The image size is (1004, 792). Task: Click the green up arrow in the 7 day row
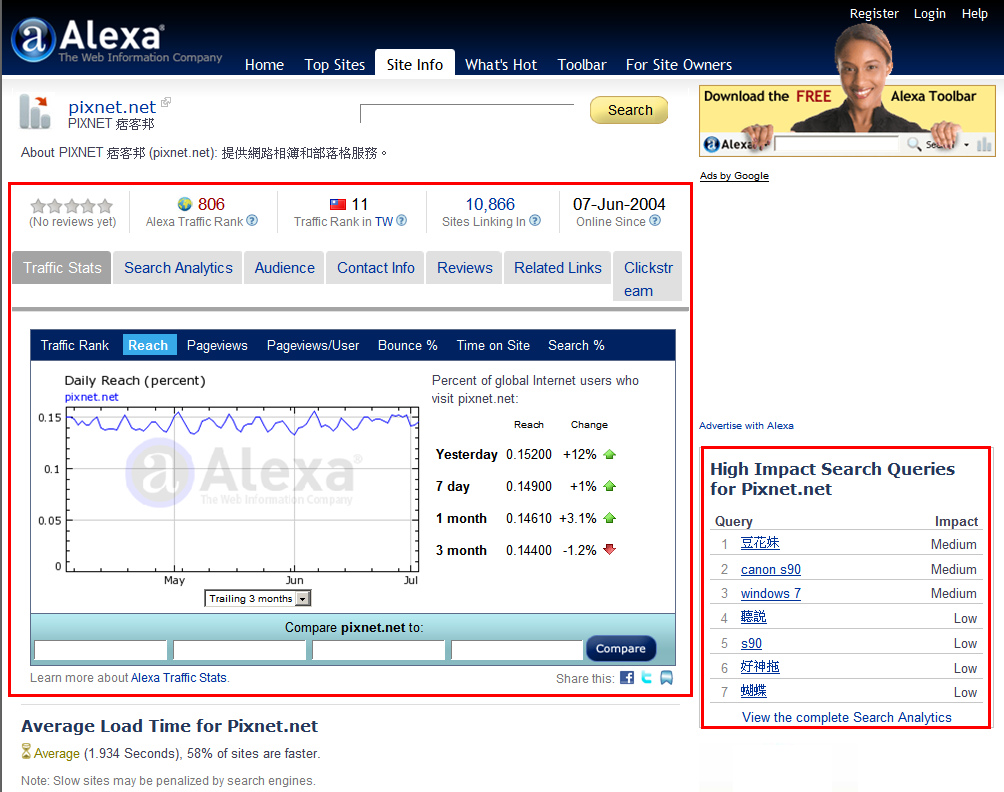tap(610, 486)
